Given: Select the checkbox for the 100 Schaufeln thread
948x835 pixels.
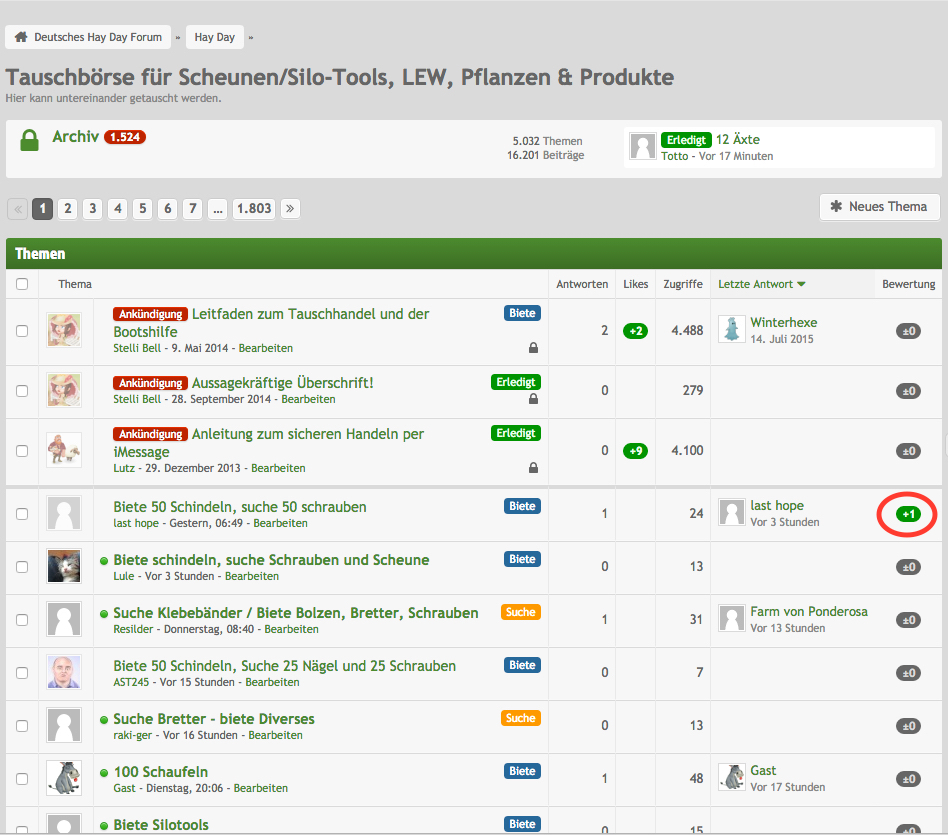Looking at the screenshot, I should coord(22,778).
